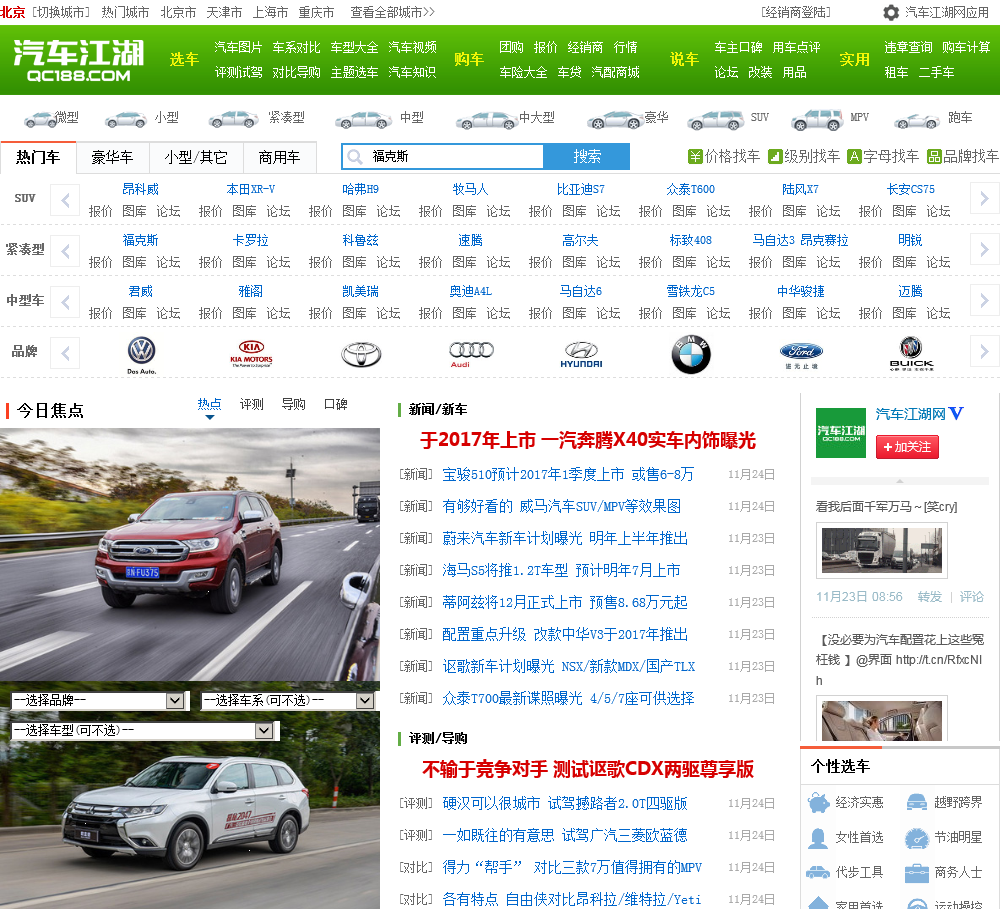
Task: Switch to the 豪华车 tab
Action: point(112,157)
